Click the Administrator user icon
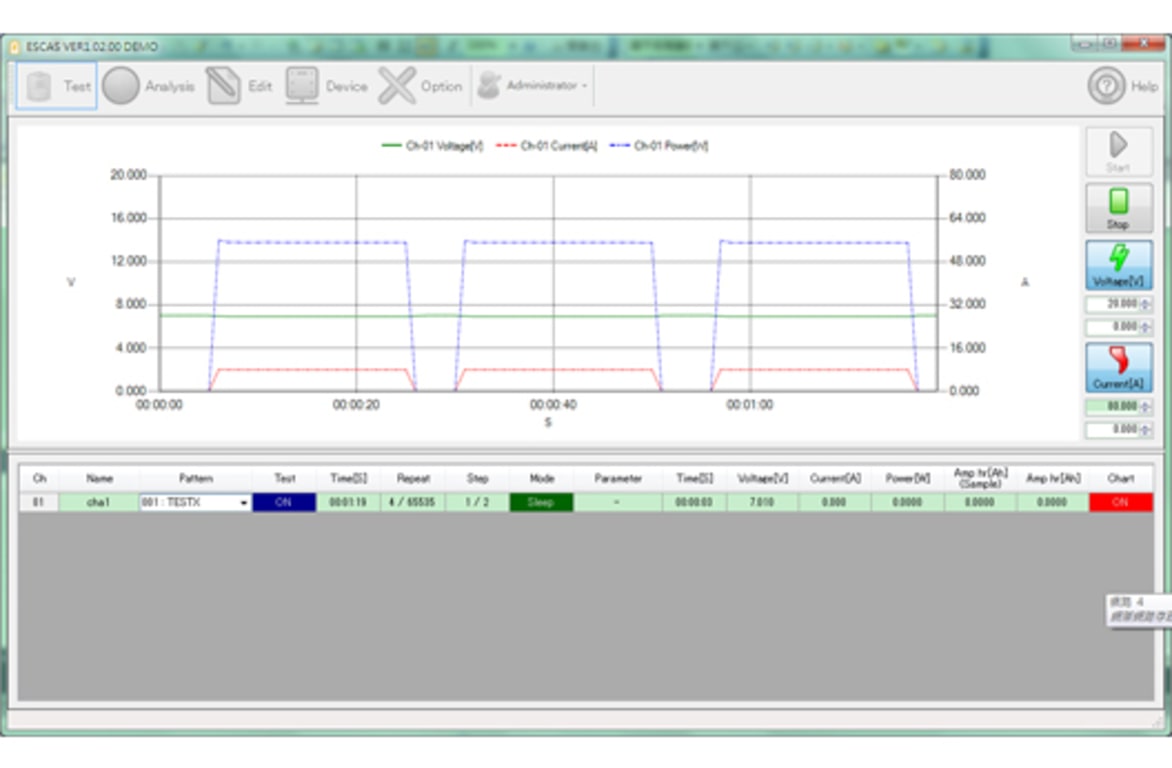The image size is (1172, 768). coord(489,85)
